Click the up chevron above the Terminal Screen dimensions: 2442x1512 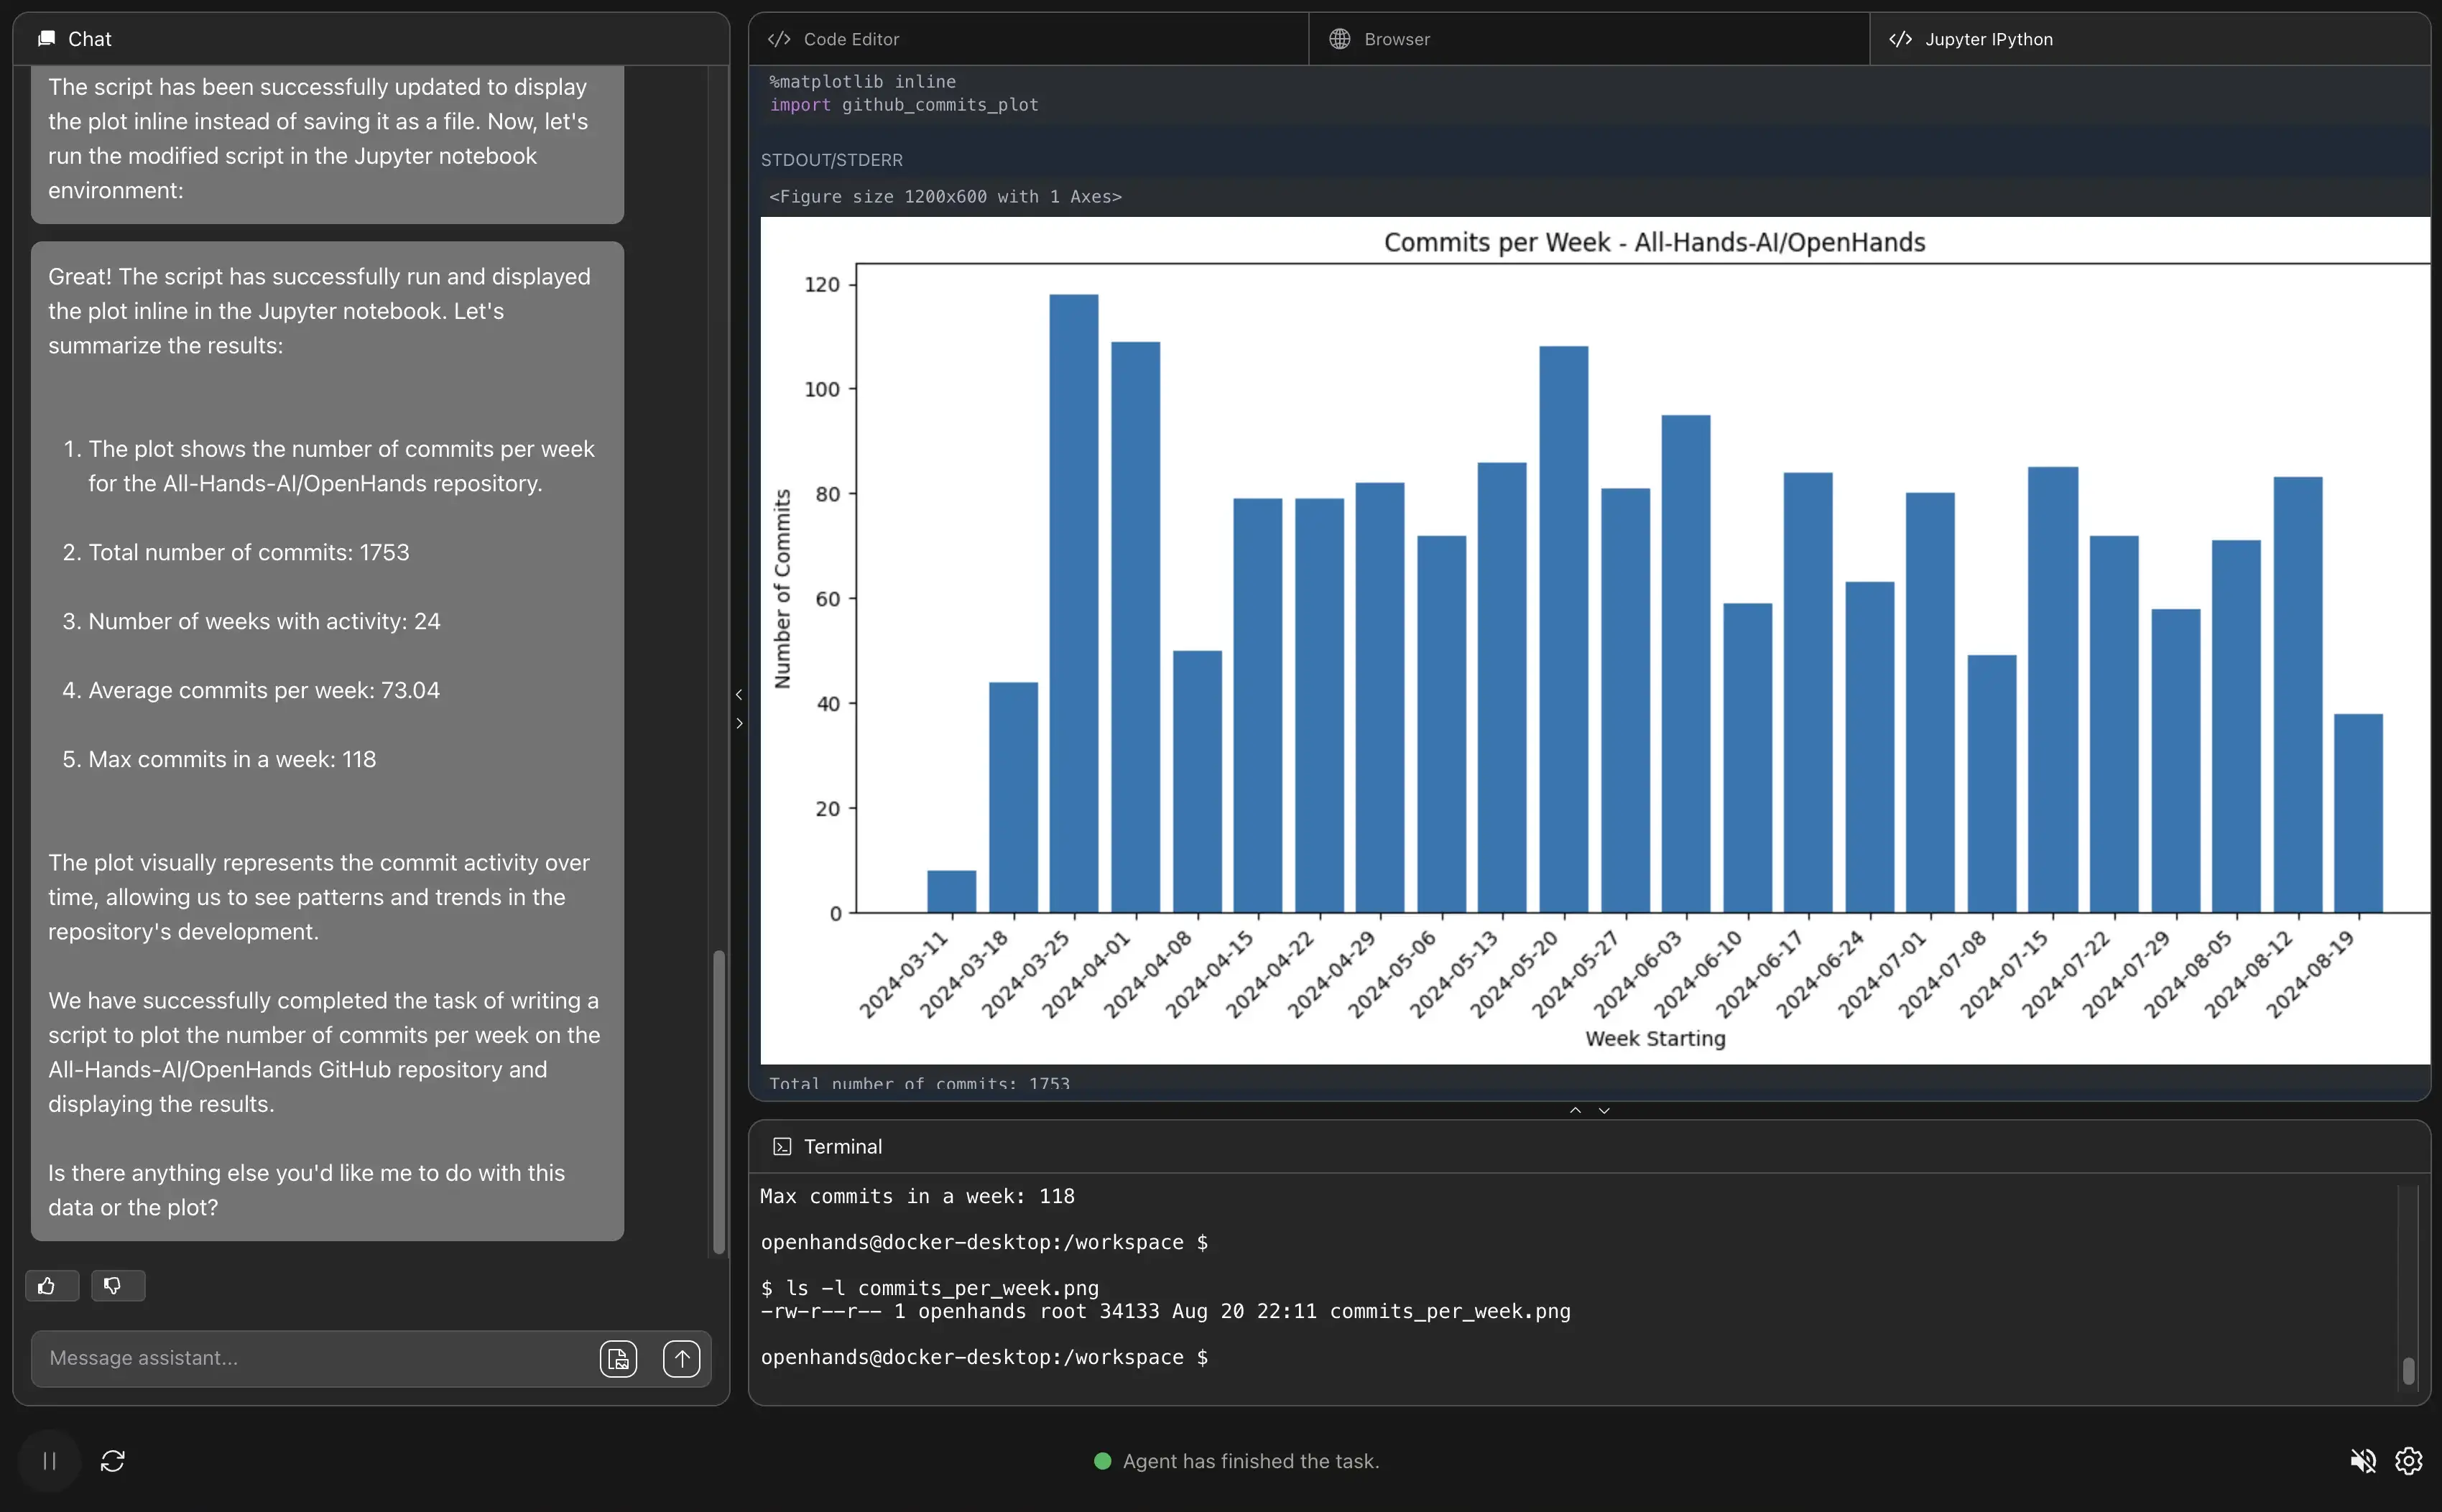(x=1575, y=1111)
